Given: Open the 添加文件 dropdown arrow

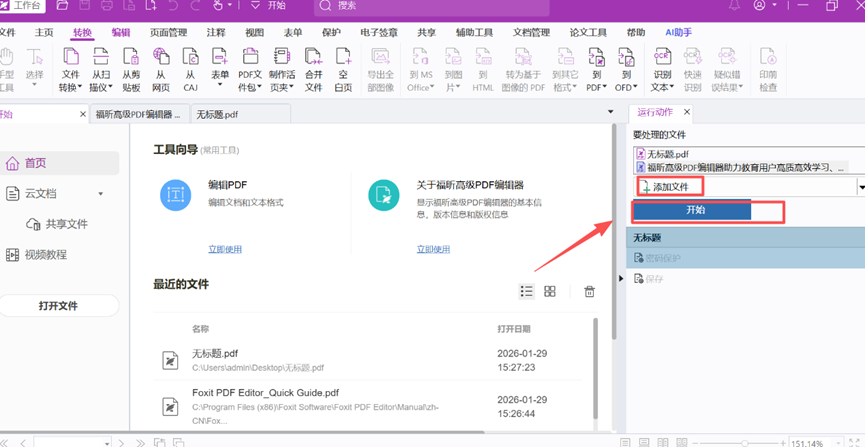Looking at the screenshot, I should [x=861, y=187].
